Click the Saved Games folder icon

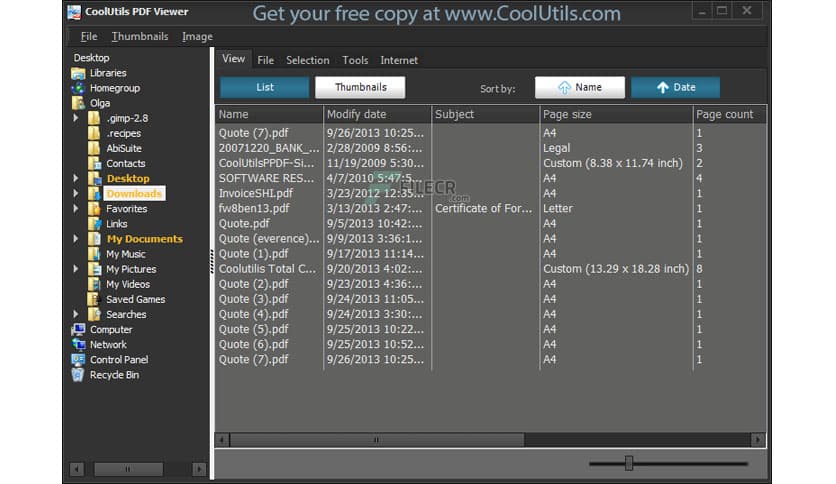pyautogui.click(x=94, y=300)
